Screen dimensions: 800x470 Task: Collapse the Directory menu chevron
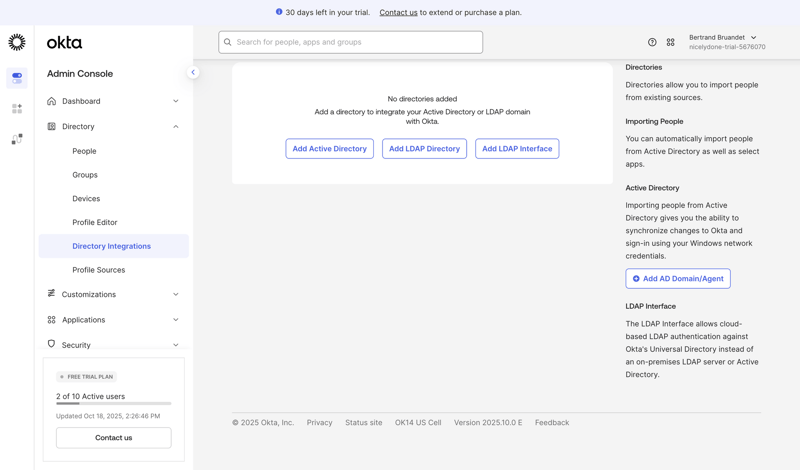tap(176, 126)
